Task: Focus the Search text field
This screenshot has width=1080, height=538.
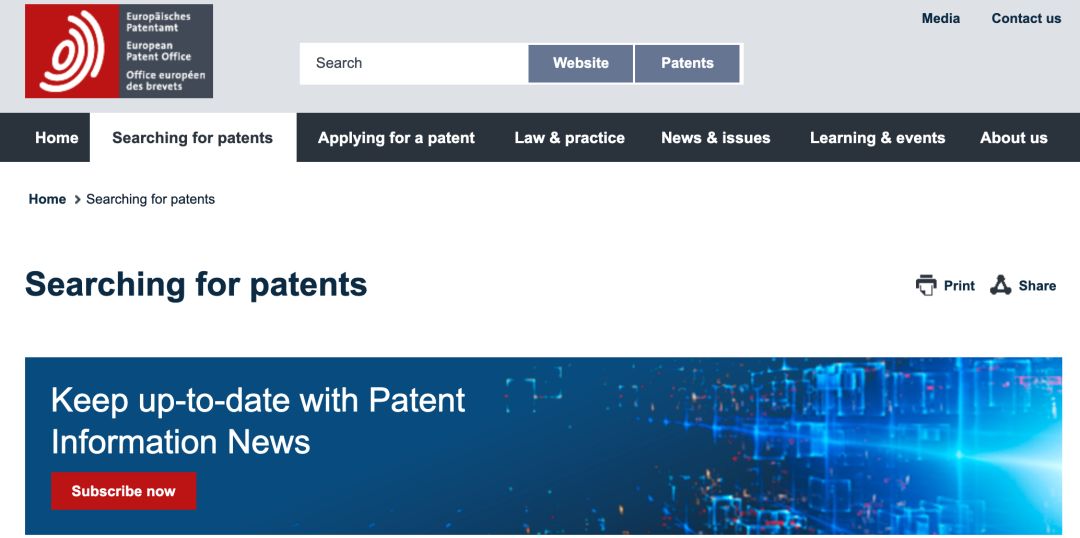Action: tap(414, 63)
